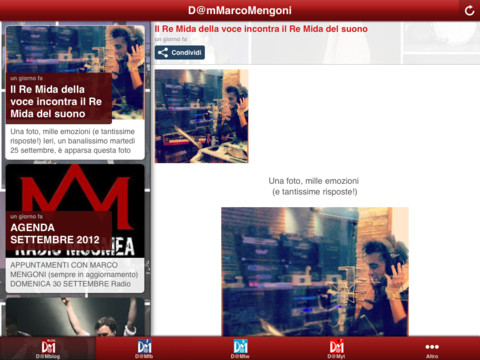Image resolution: width=480 pixels, height=360 pixels.
Task: Open the article title 'Il Re Mida della voce'
Action: [261, 29]
